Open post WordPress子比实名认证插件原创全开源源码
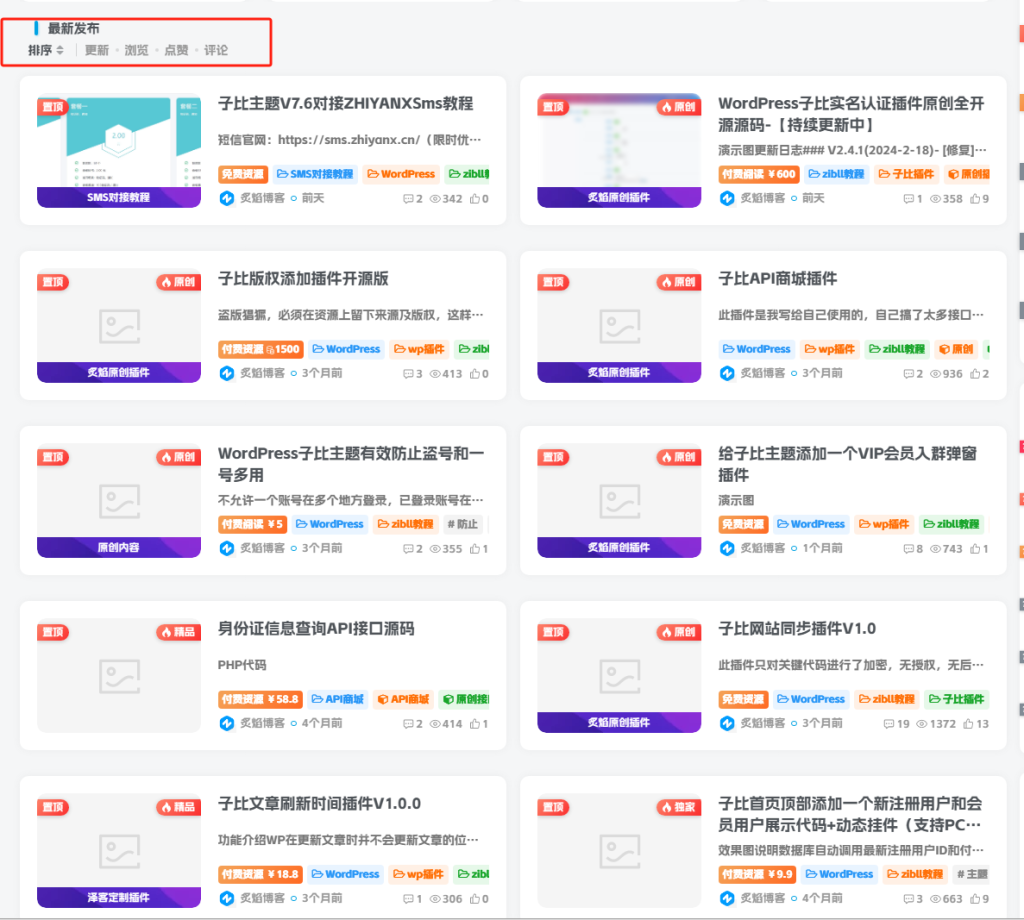Image resolution: width=1024 pixels, height=920 pixels. click(x=852, y=114)
